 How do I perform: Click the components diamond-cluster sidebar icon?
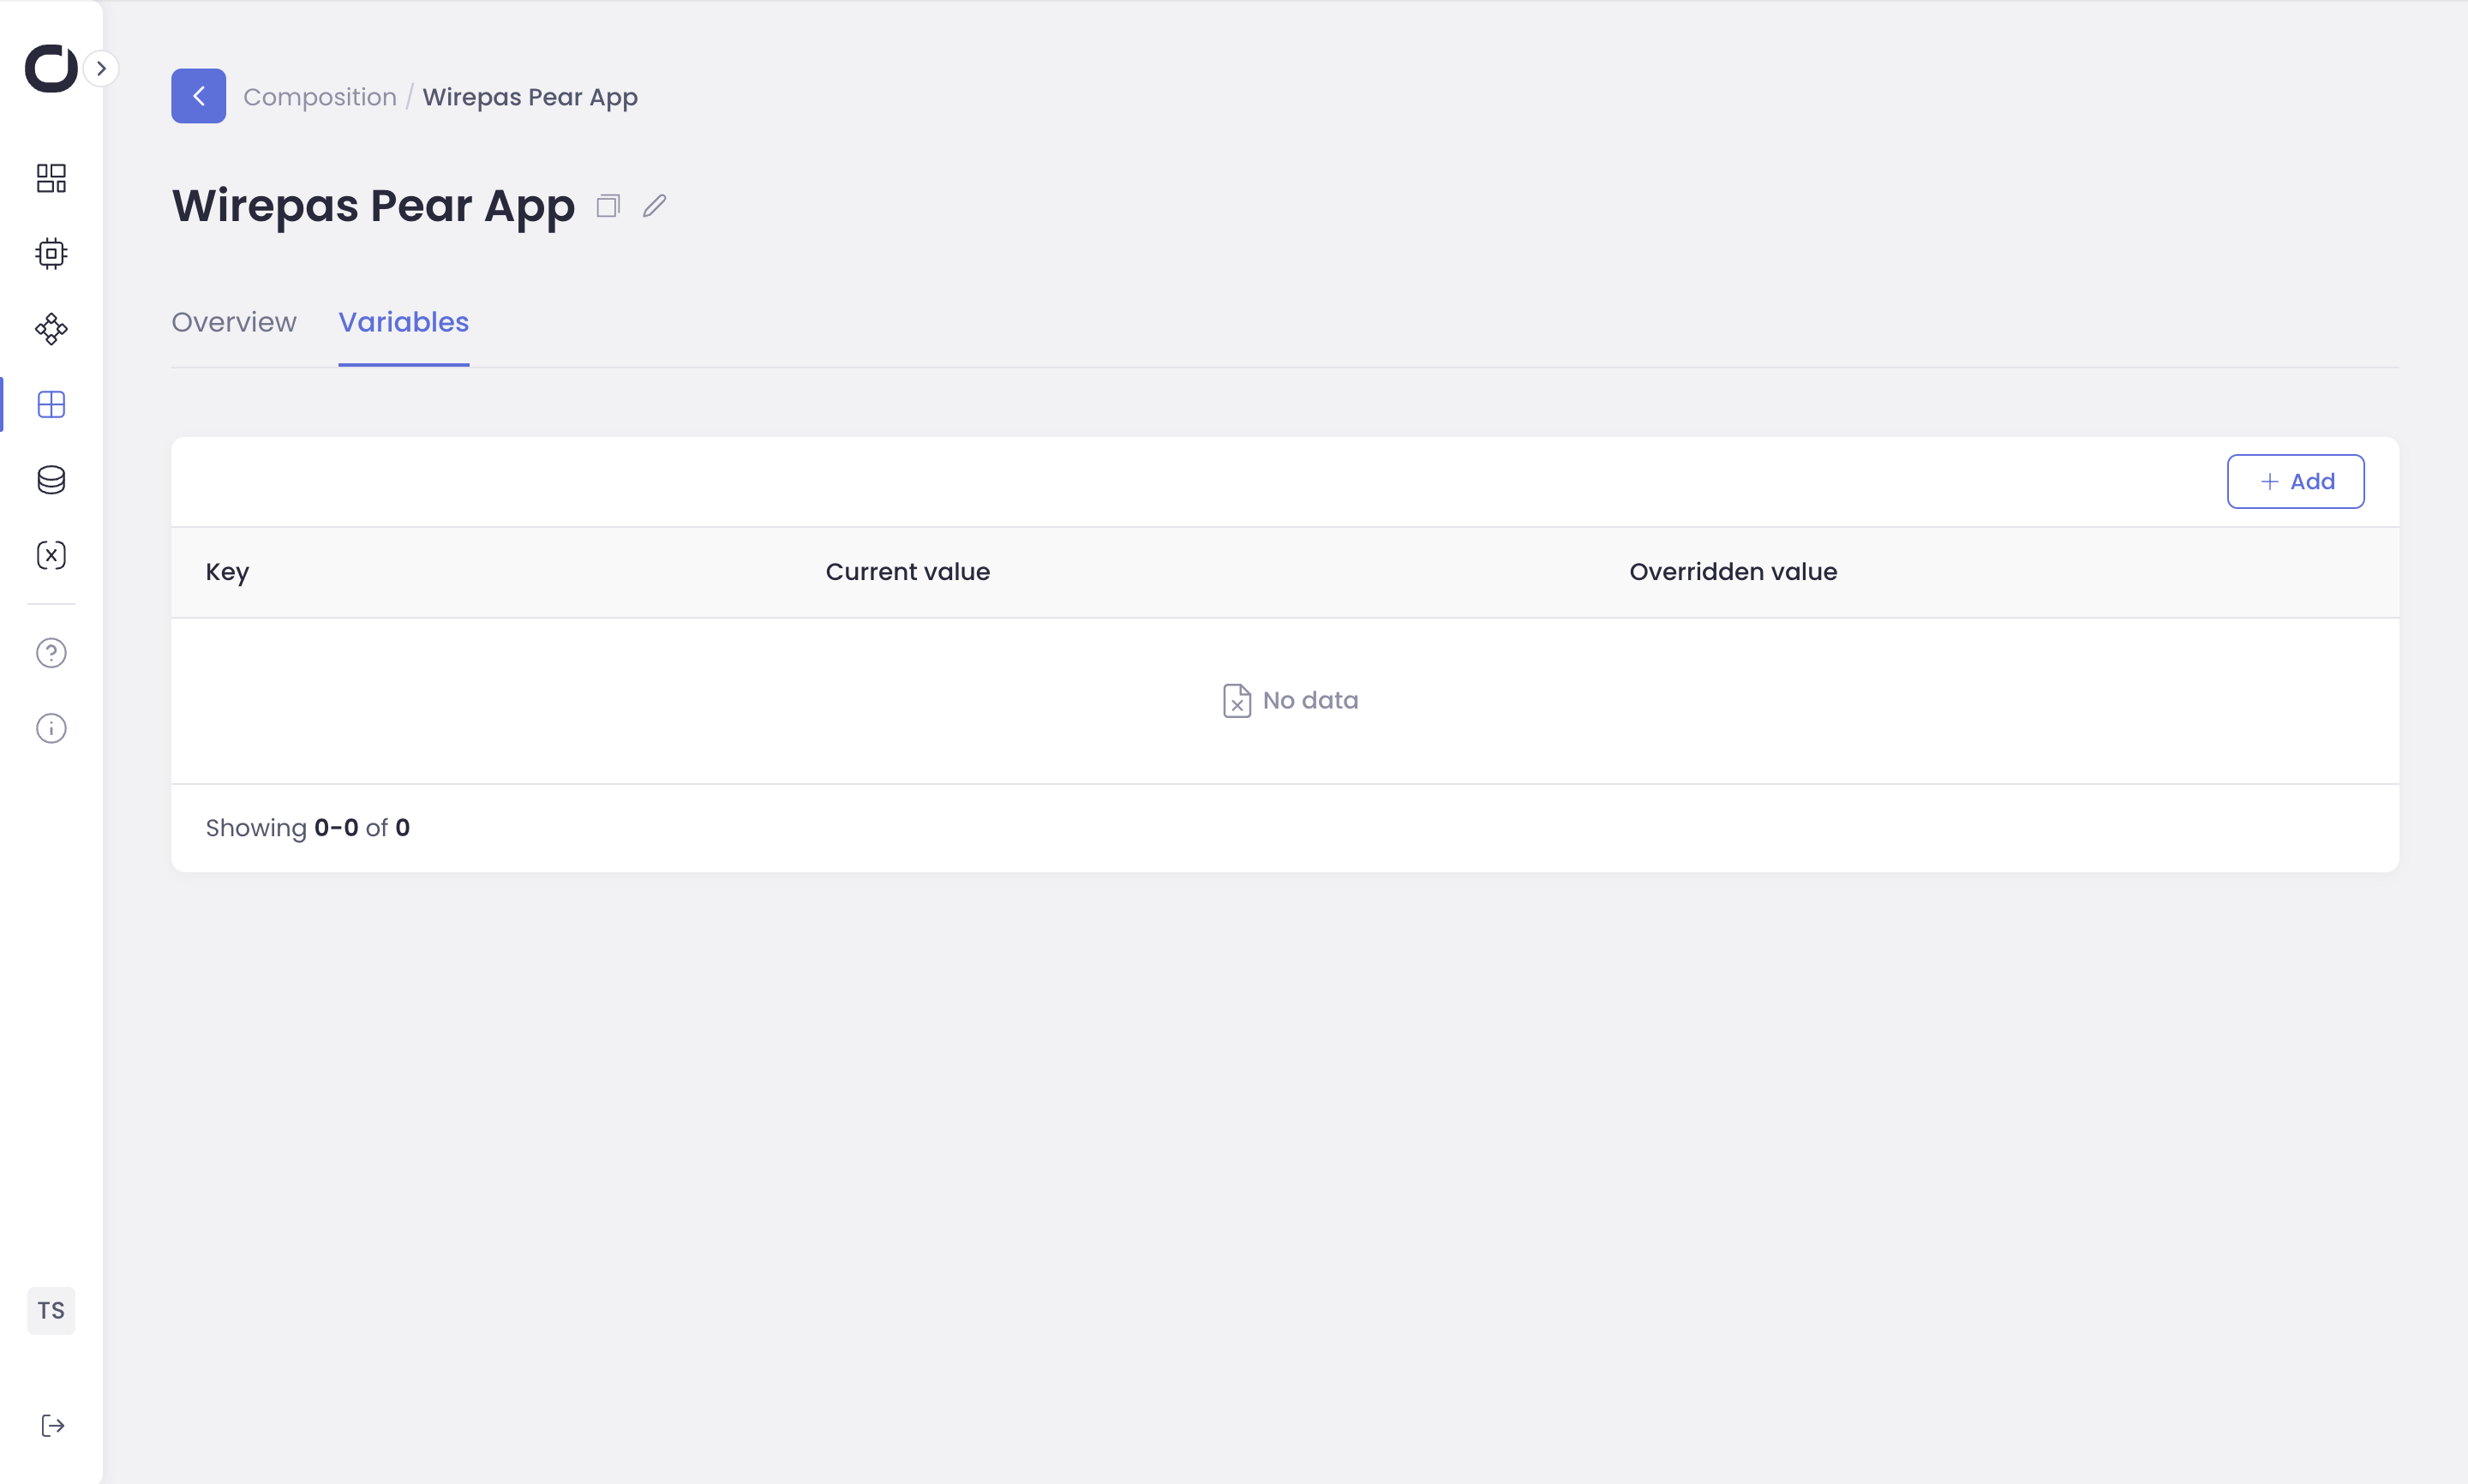[x=51, y=329]
